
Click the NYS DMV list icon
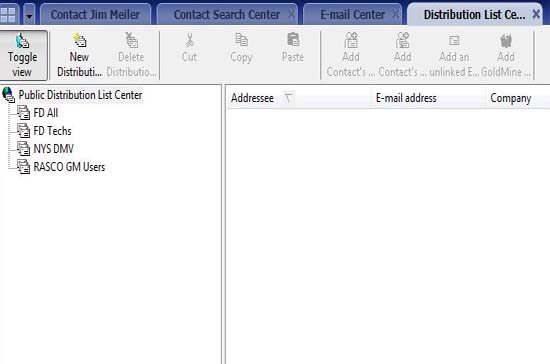coord(24,149)
